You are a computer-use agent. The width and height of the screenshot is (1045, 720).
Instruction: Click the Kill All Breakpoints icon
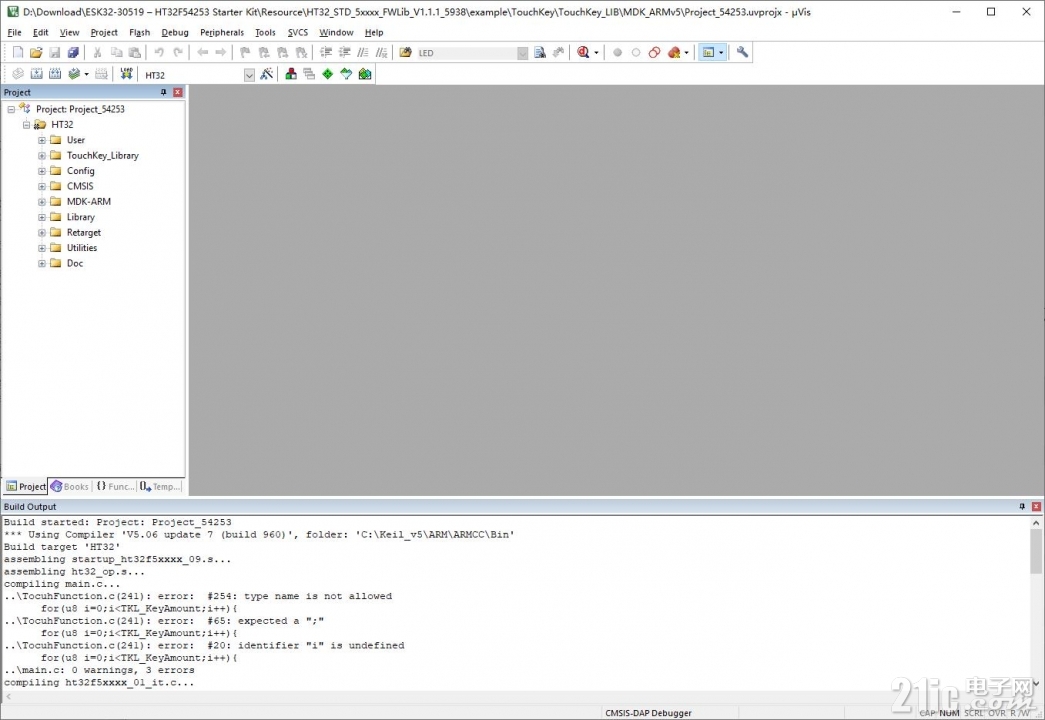(674, 53)
